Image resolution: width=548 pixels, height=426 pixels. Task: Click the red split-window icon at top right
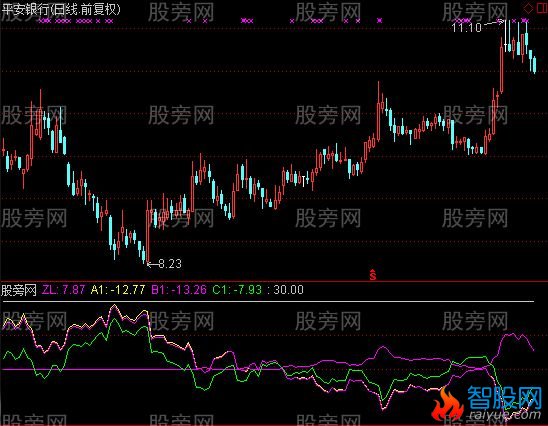point(542,8)
